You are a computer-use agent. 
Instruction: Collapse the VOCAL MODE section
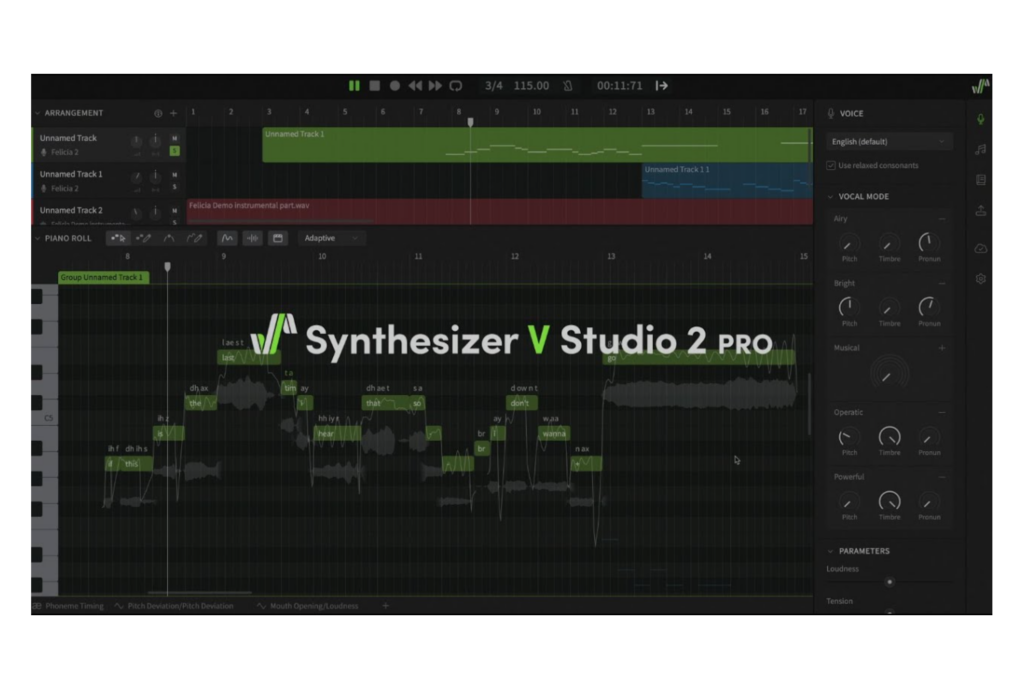[x=831, y=197]
